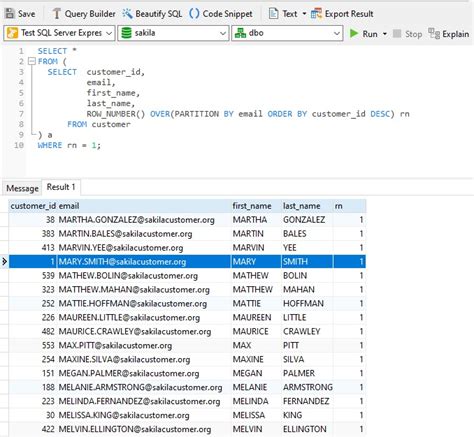474x437 pixels.
Task: Click the Save disk icon
Action: [x=10, y=14]
